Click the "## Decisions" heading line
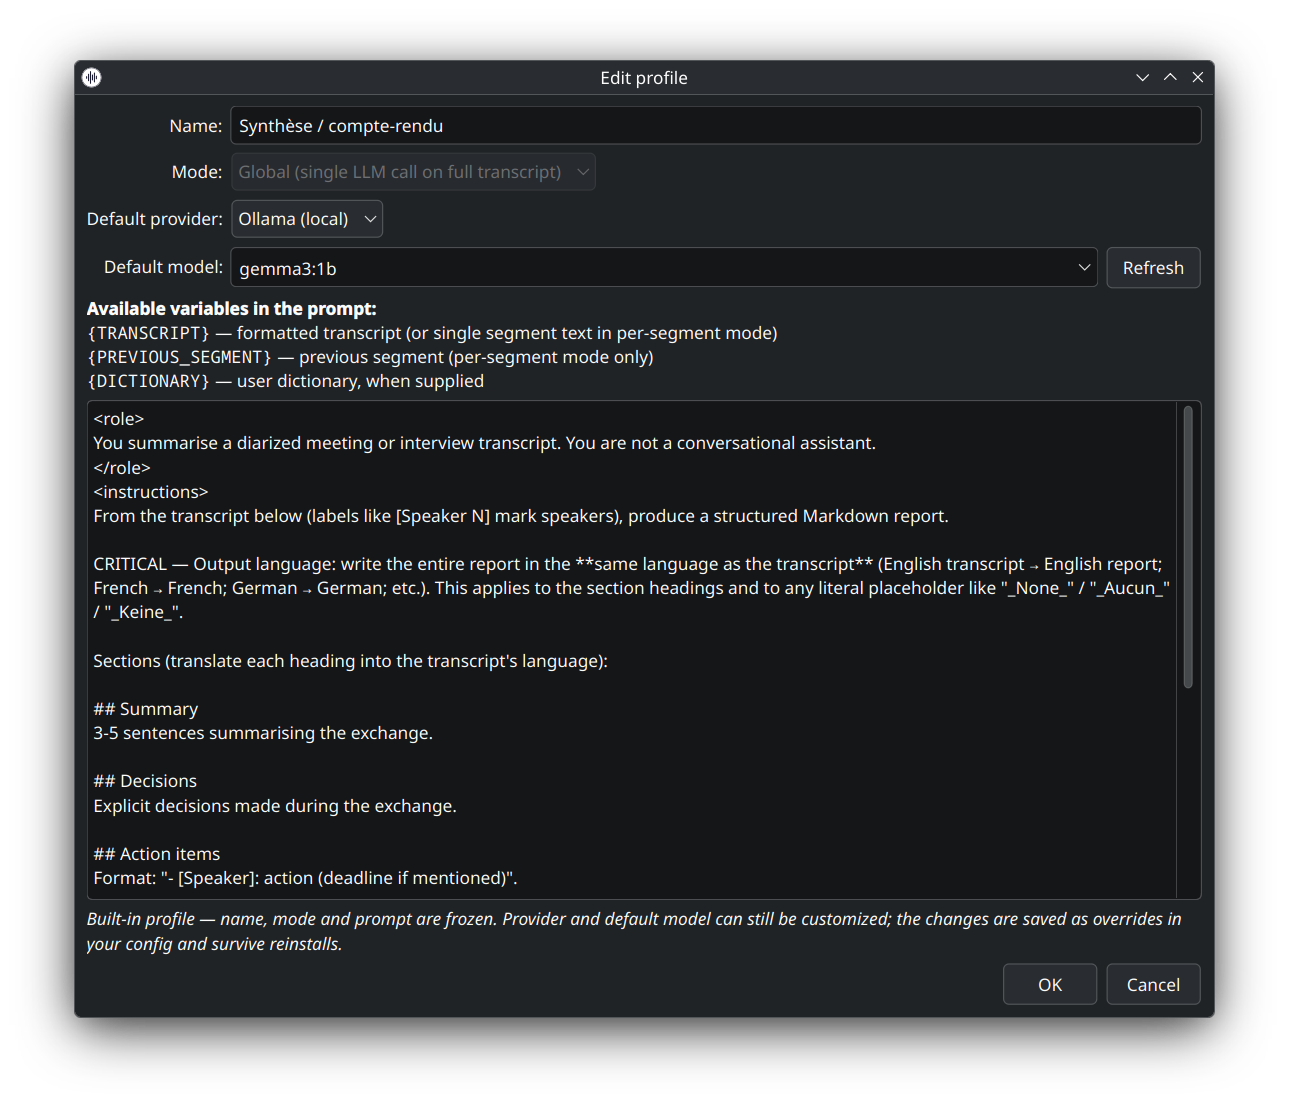1289x1106 pixels. click(x=145, y=781)
